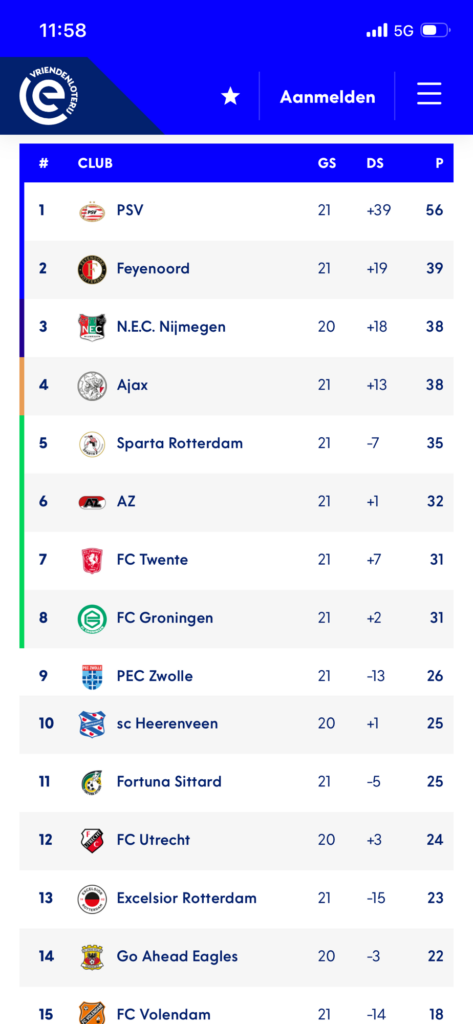473x1024 pixels.
Task: Tap the PSV club crest
Action: pos(92,211)
